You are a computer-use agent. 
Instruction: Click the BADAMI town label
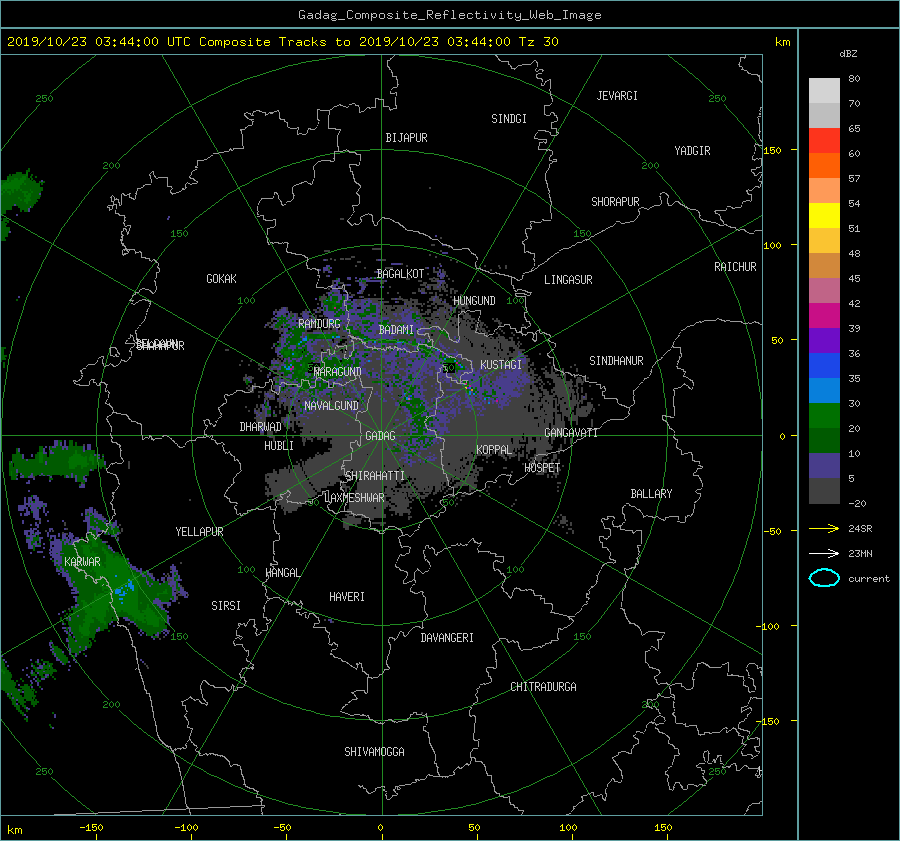pos(396,330)
